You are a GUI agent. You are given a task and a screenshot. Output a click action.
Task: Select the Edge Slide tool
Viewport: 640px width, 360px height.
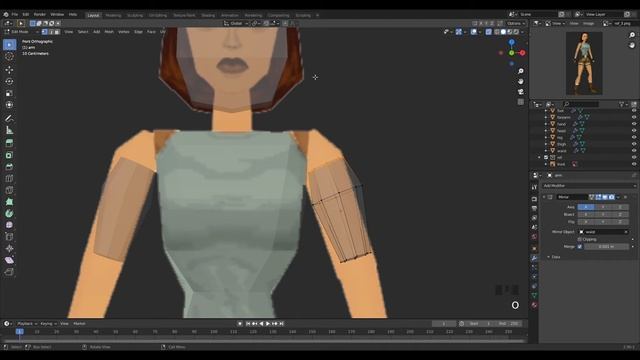point(9,237)
